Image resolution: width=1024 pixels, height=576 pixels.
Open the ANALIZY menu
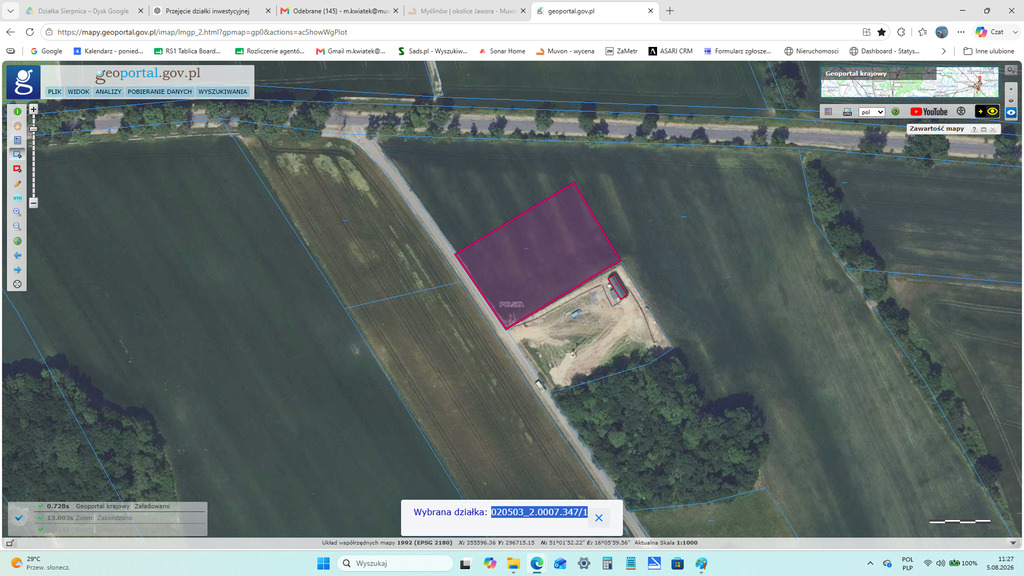pyautogui.click(x=108, y=92)
